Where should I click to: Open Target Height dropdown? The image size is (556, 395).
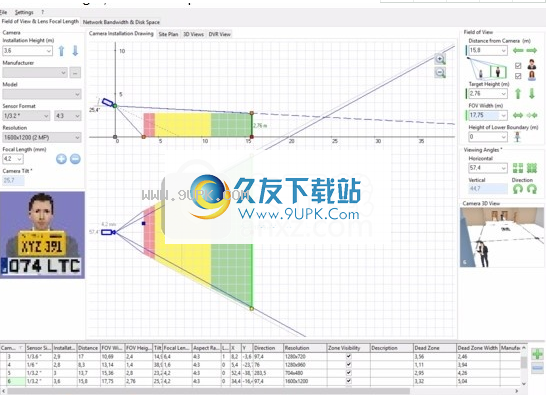click(x=503, y=94)
